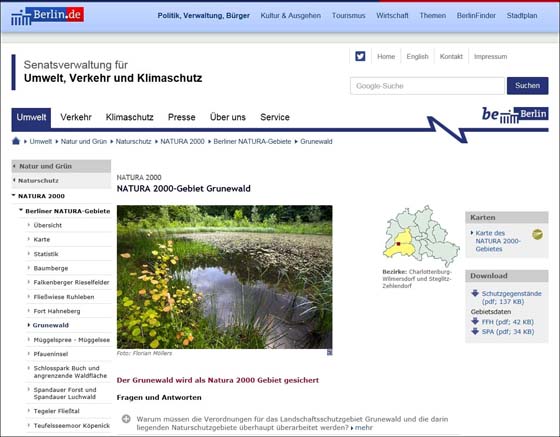Click the mehr link after the question
The image size is (560, 437).
click(x=363, y=427)
